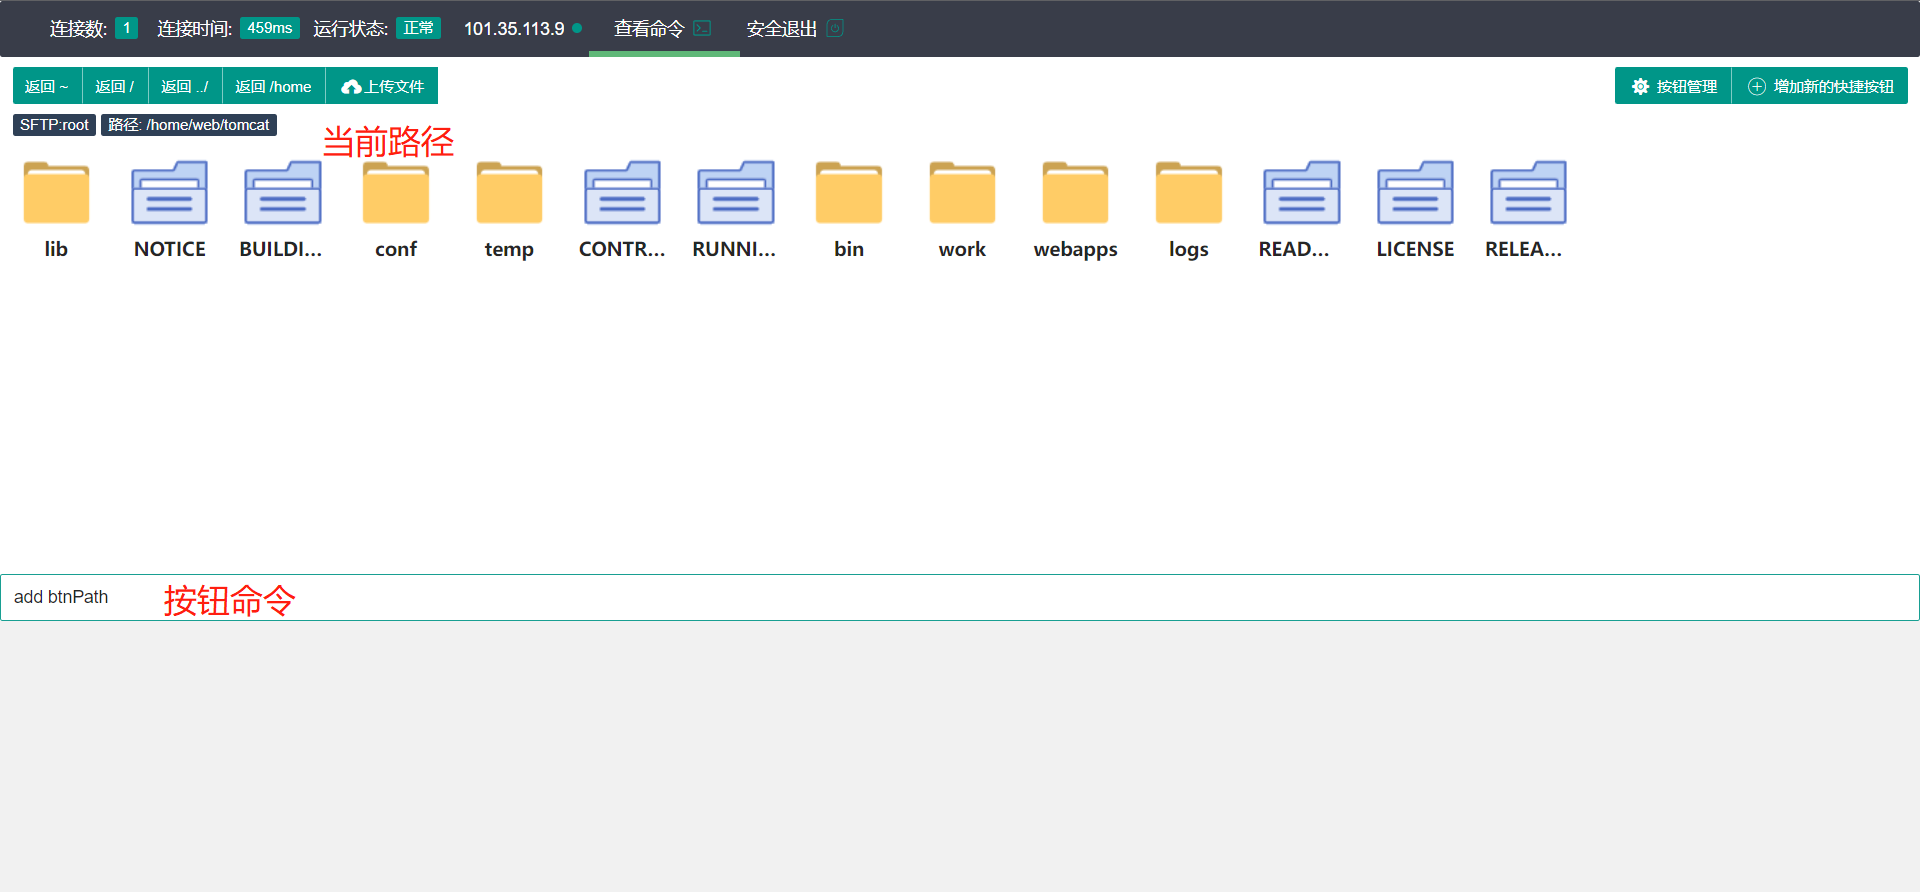Click the connection count badge 1
The image size is (1920, 892).
(x=127, y=28)
